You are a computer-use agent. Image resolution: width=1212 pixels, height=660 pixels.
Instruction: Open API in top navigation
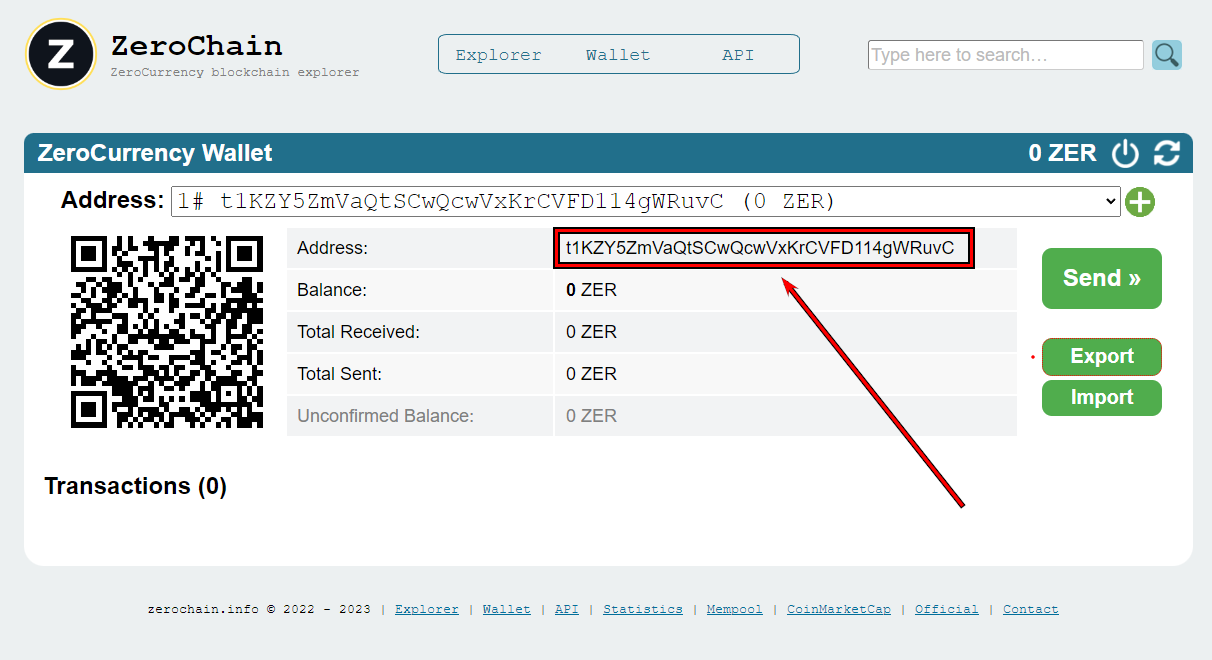pos(738,55)
